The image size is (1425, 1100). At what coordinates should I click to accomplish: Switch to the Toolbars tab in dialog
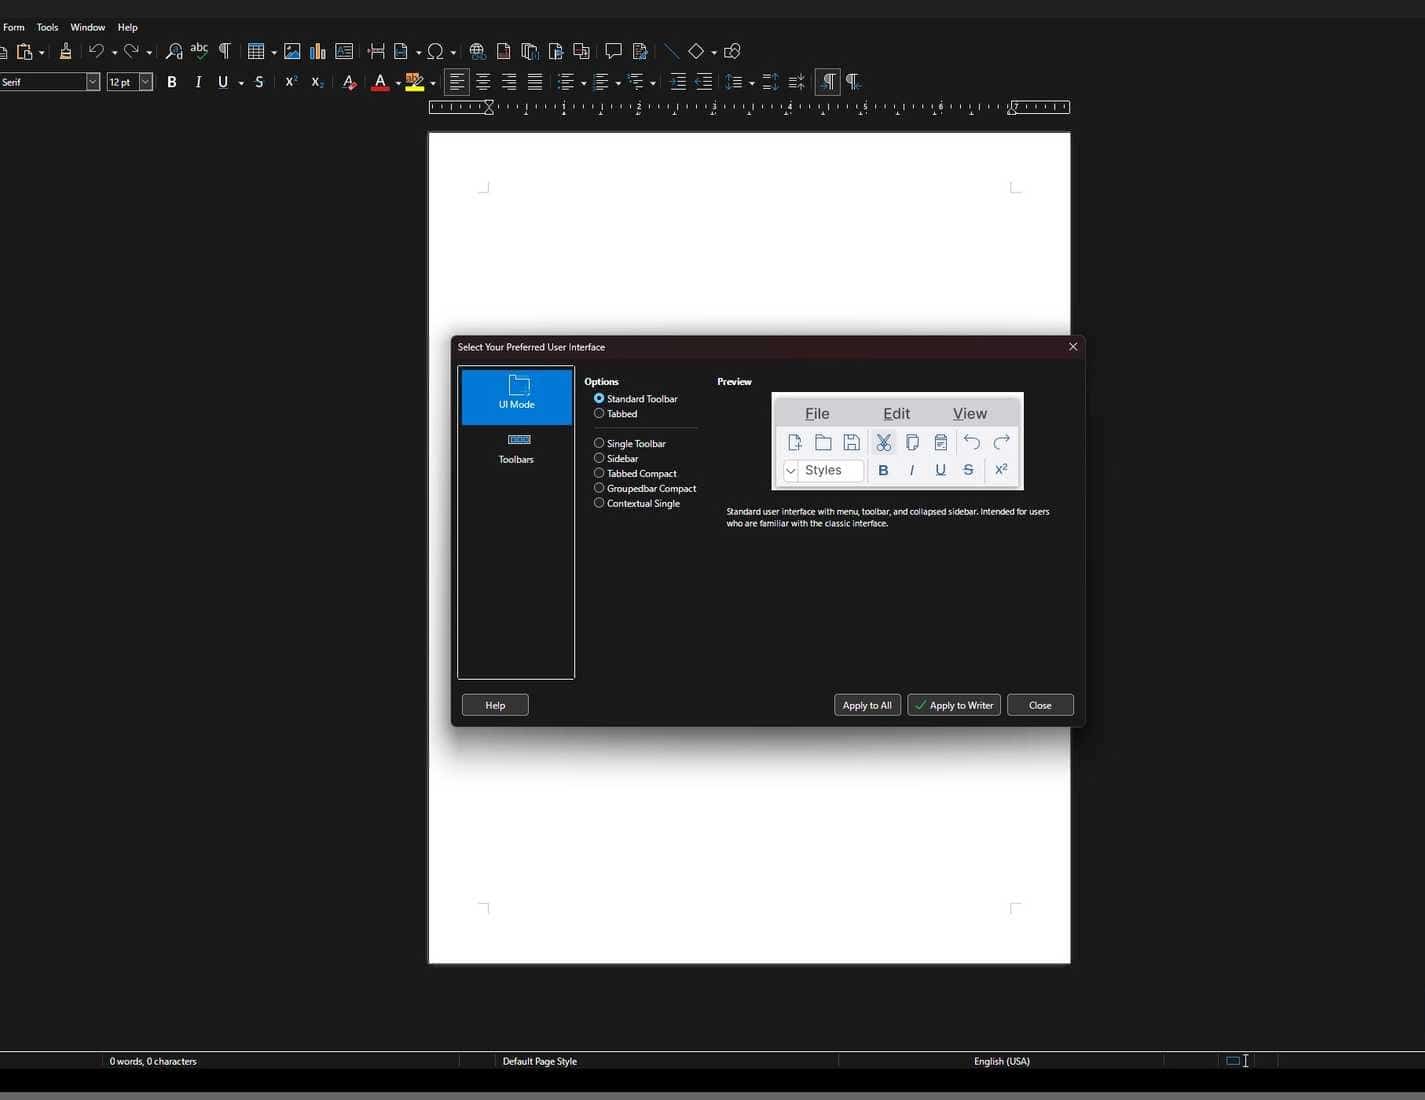(x=516, y=449)
